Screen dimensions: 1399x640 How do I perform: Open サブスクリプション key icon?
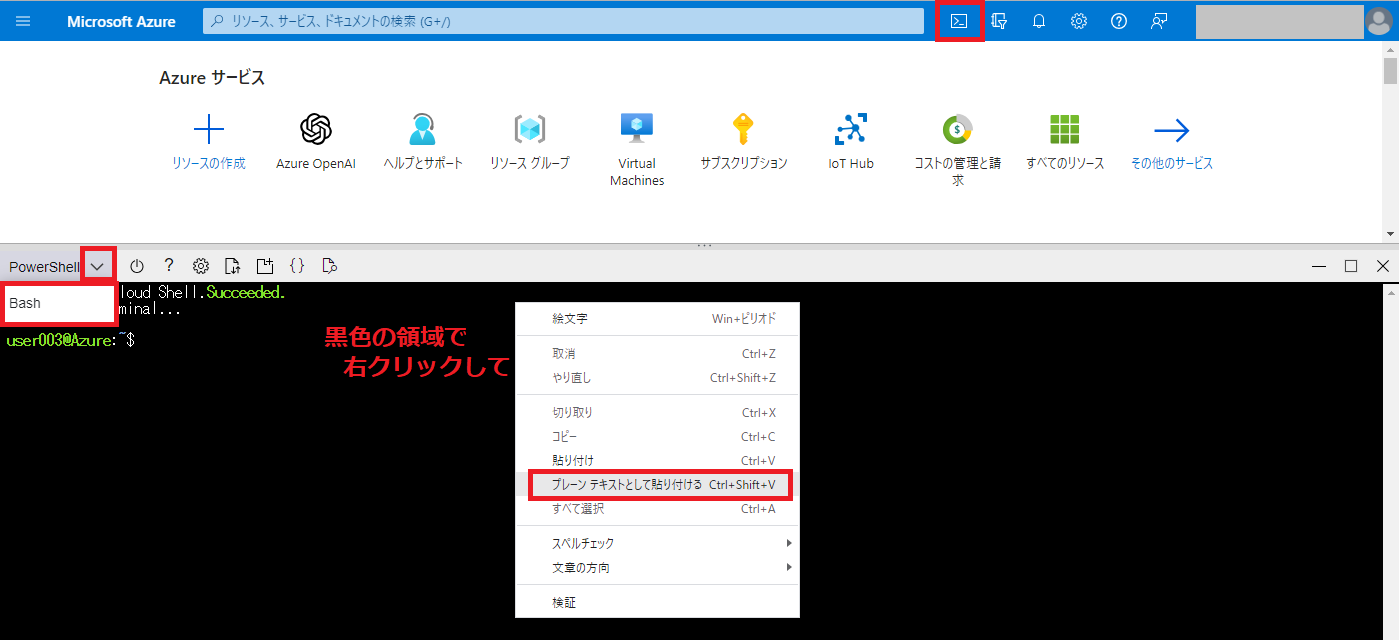tap(743, 130)
